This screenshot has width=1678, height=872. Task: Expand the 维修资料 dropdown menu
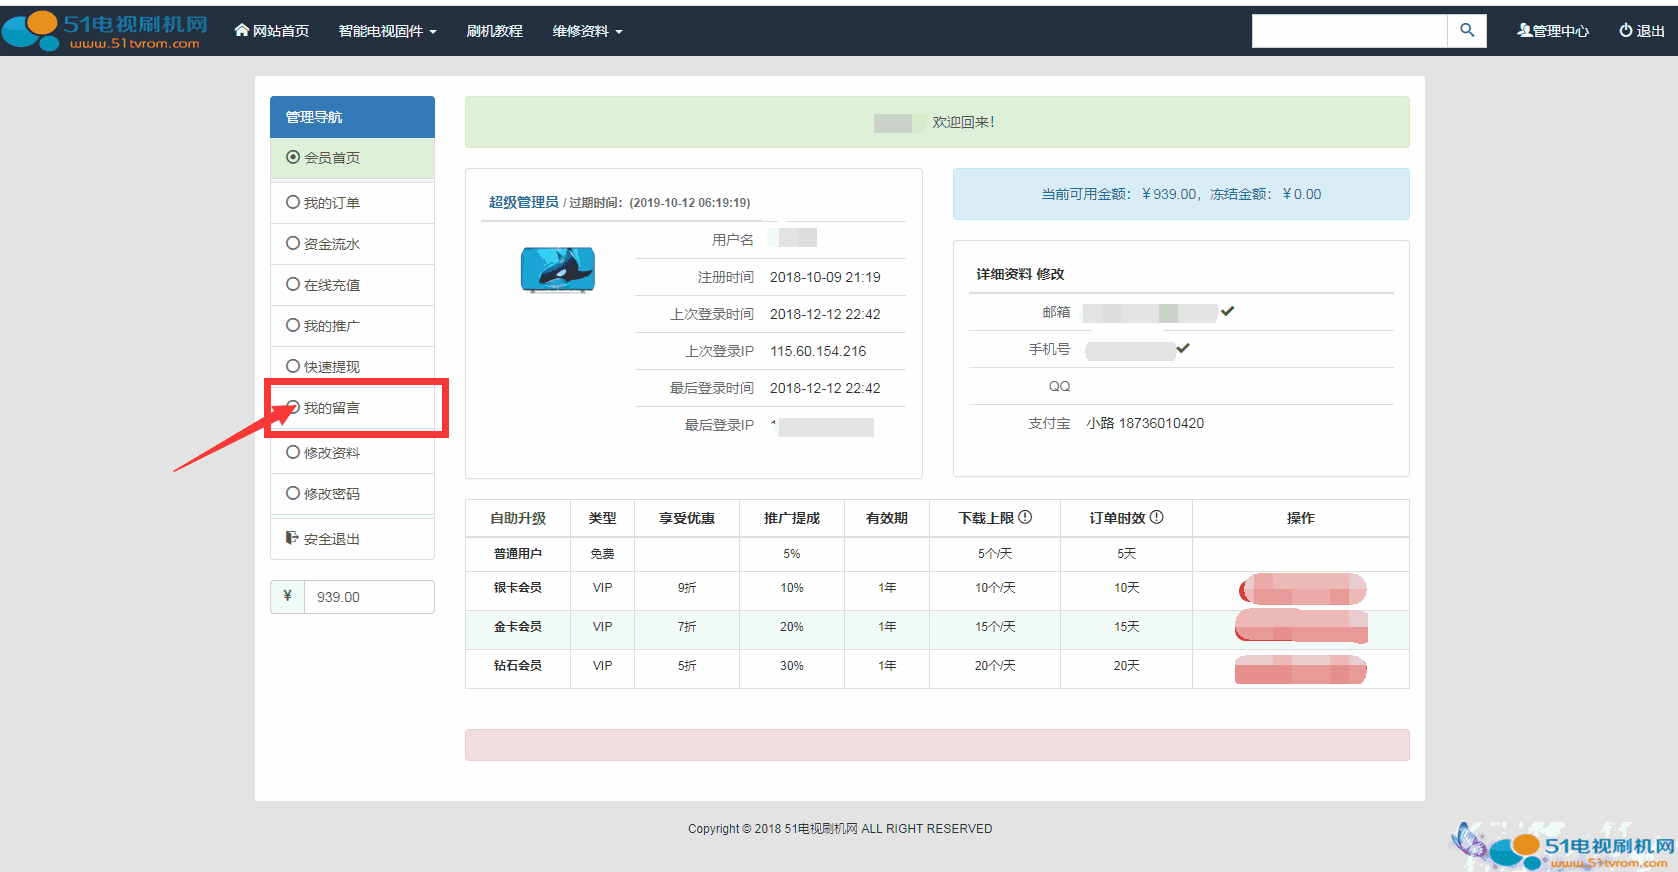[x=588, y=31]
